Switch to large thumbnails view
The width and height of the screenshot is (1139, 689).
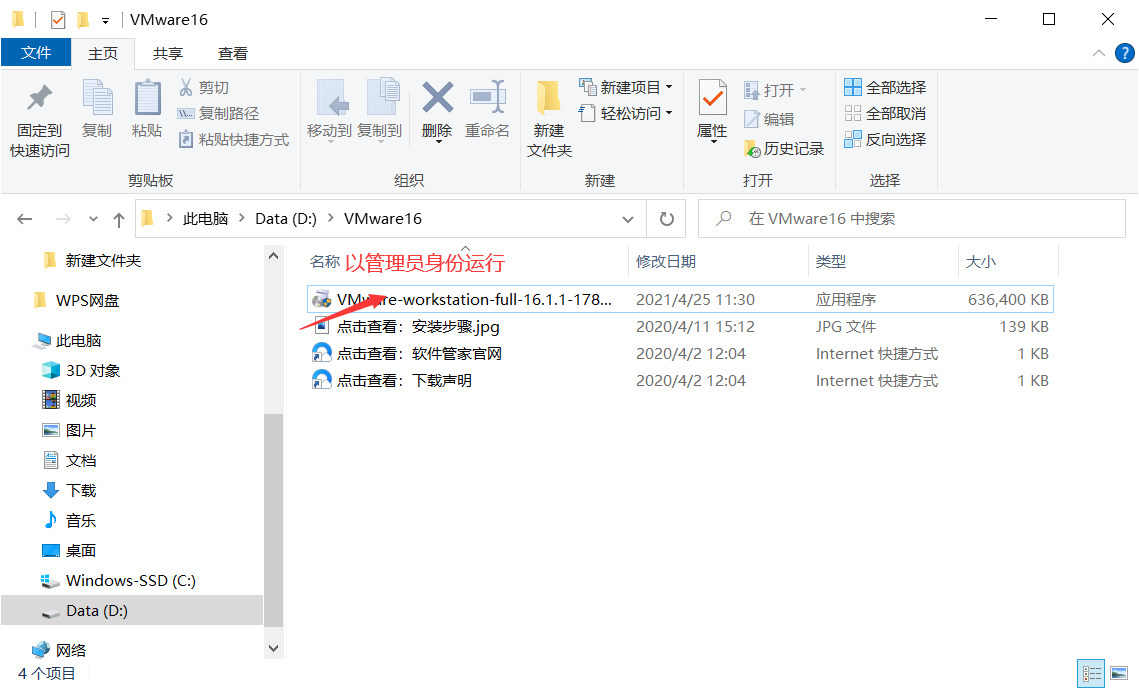1119,674
